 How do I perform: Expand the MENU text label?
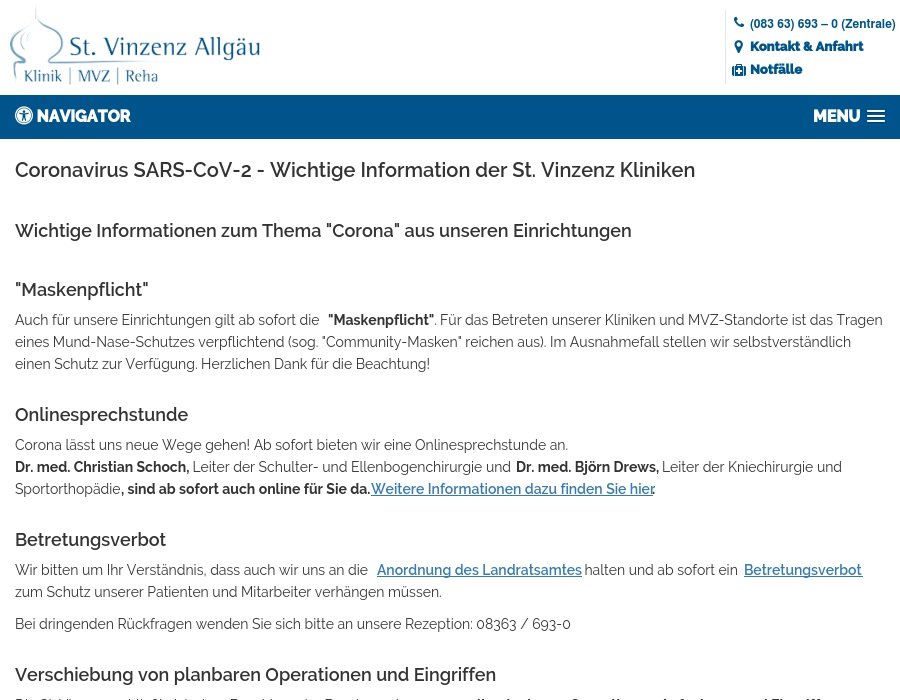coord(836,116)
